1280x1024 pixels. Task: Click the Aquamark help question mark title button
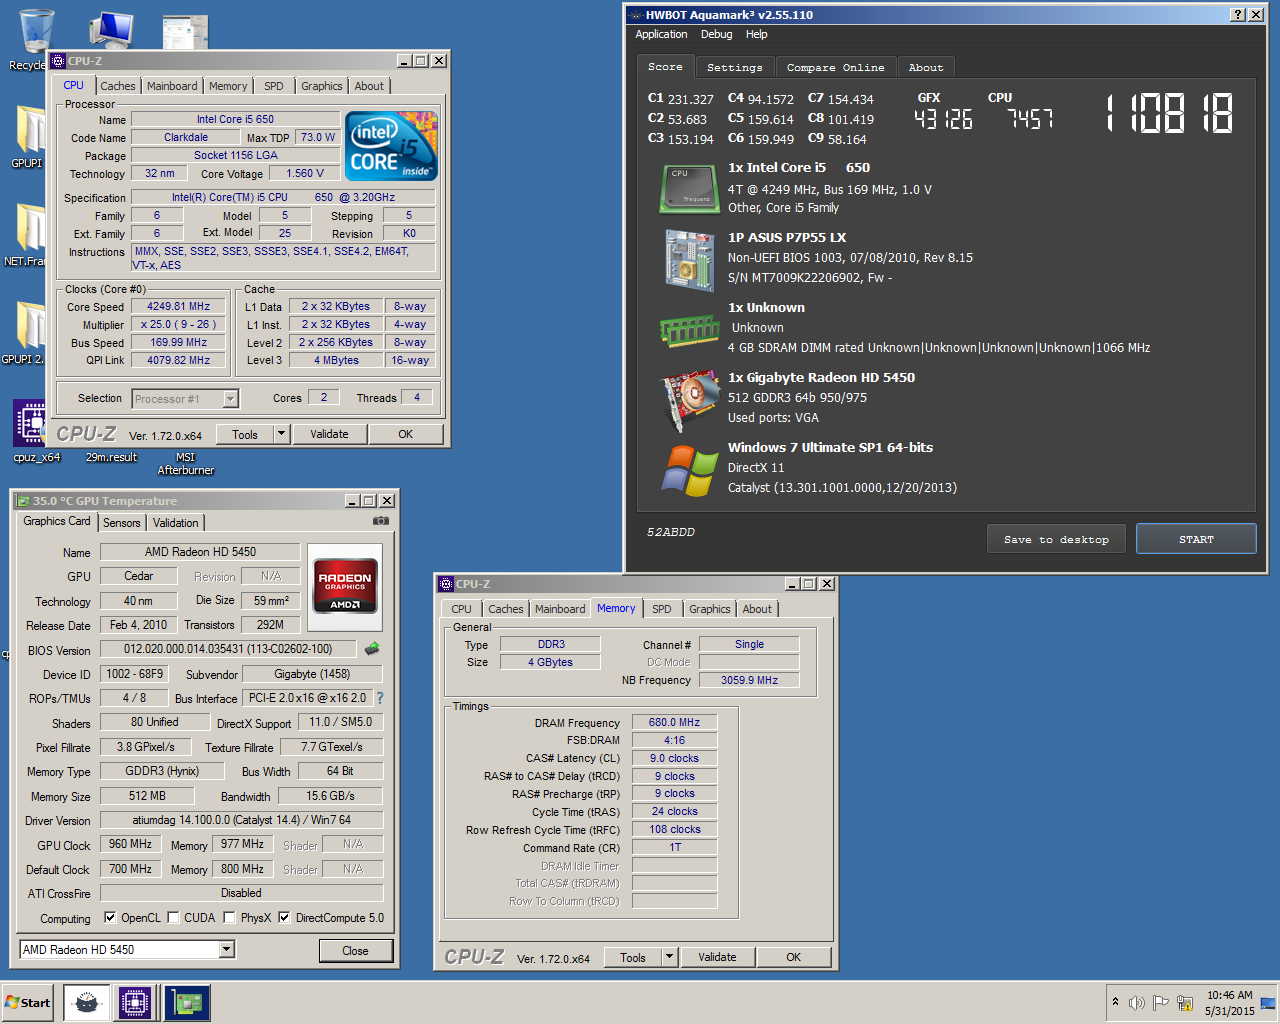[1237, 14]
